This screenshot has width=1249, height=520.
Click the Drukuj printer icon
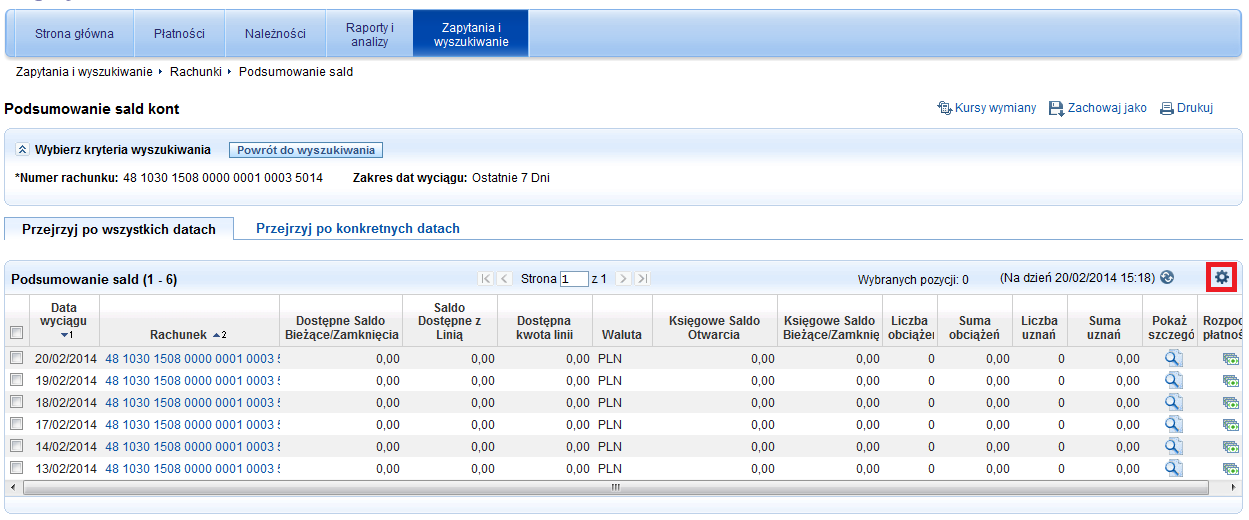point(1166,108)
